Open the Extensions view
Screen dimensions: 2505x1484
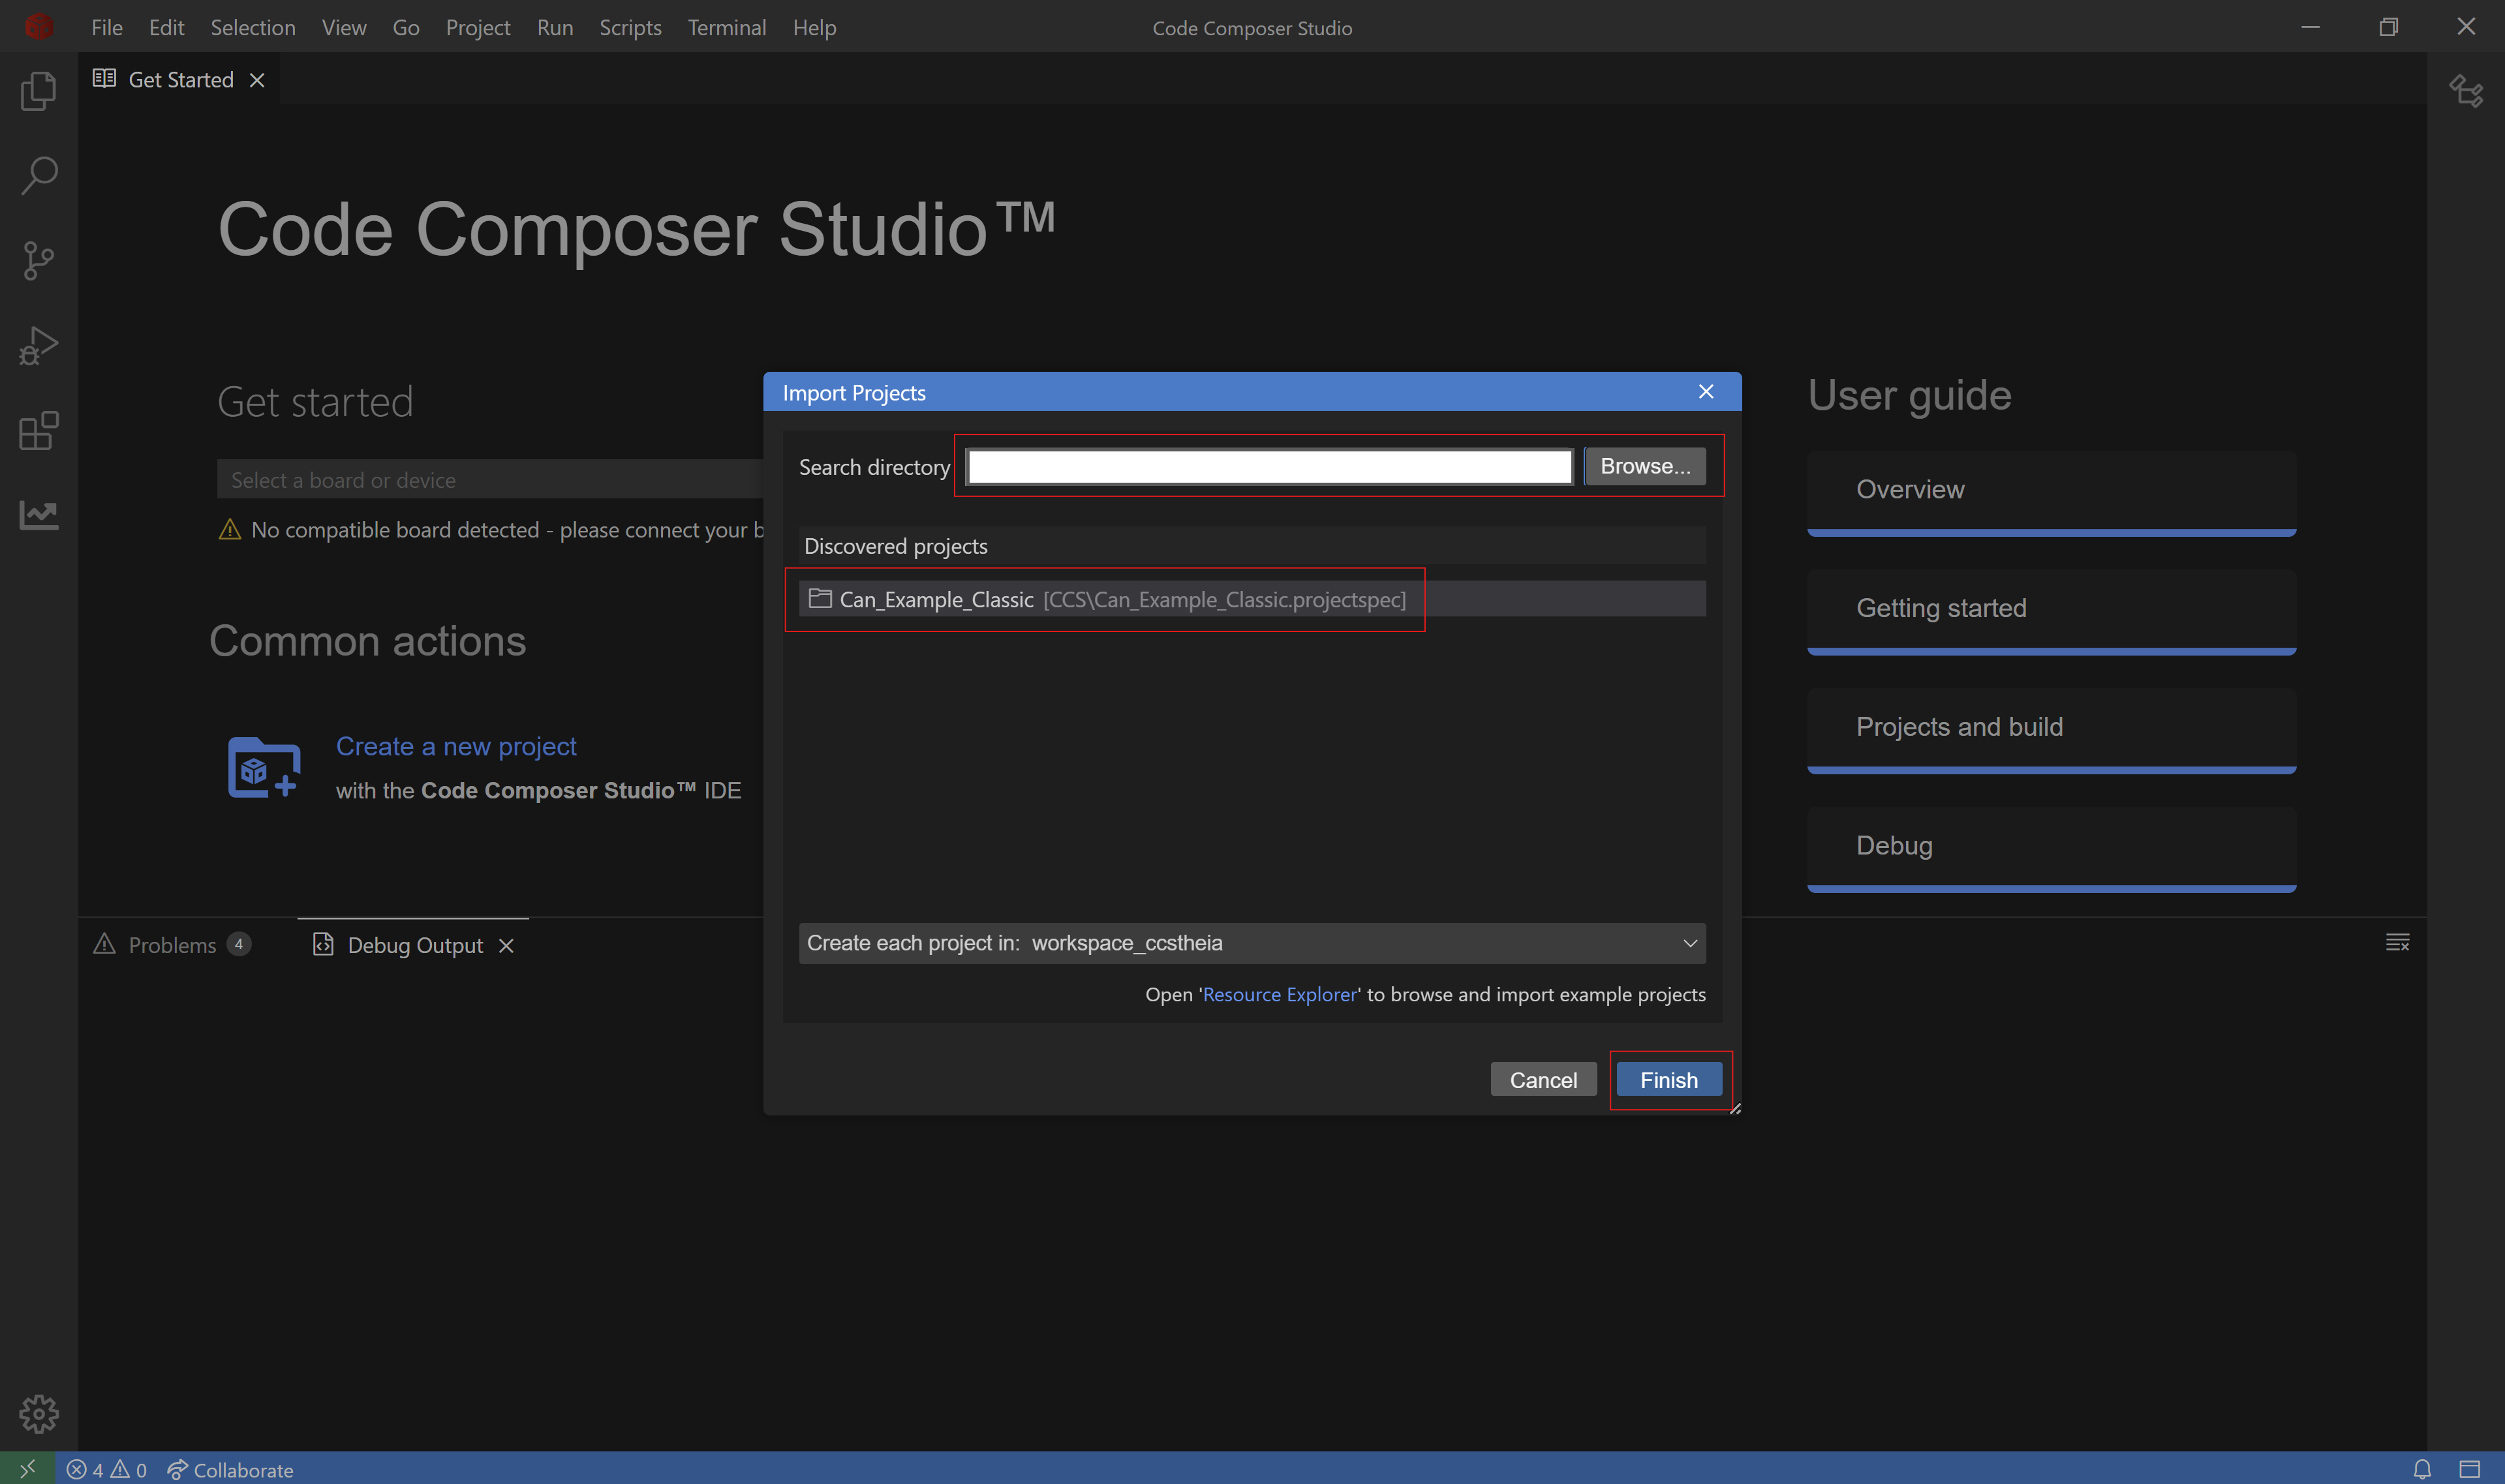click(38, 430)
